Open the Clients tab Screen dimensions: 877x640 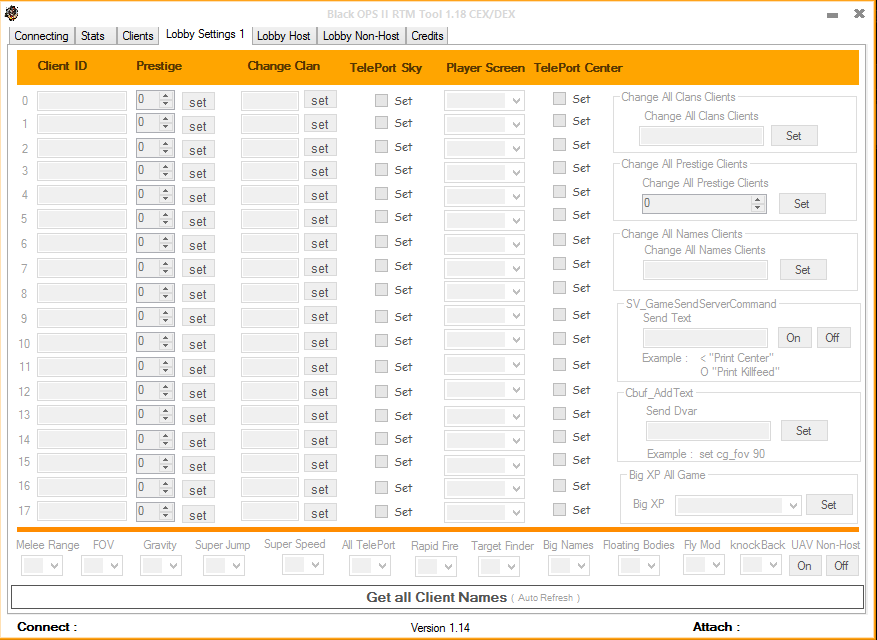[x=138, y=36]
